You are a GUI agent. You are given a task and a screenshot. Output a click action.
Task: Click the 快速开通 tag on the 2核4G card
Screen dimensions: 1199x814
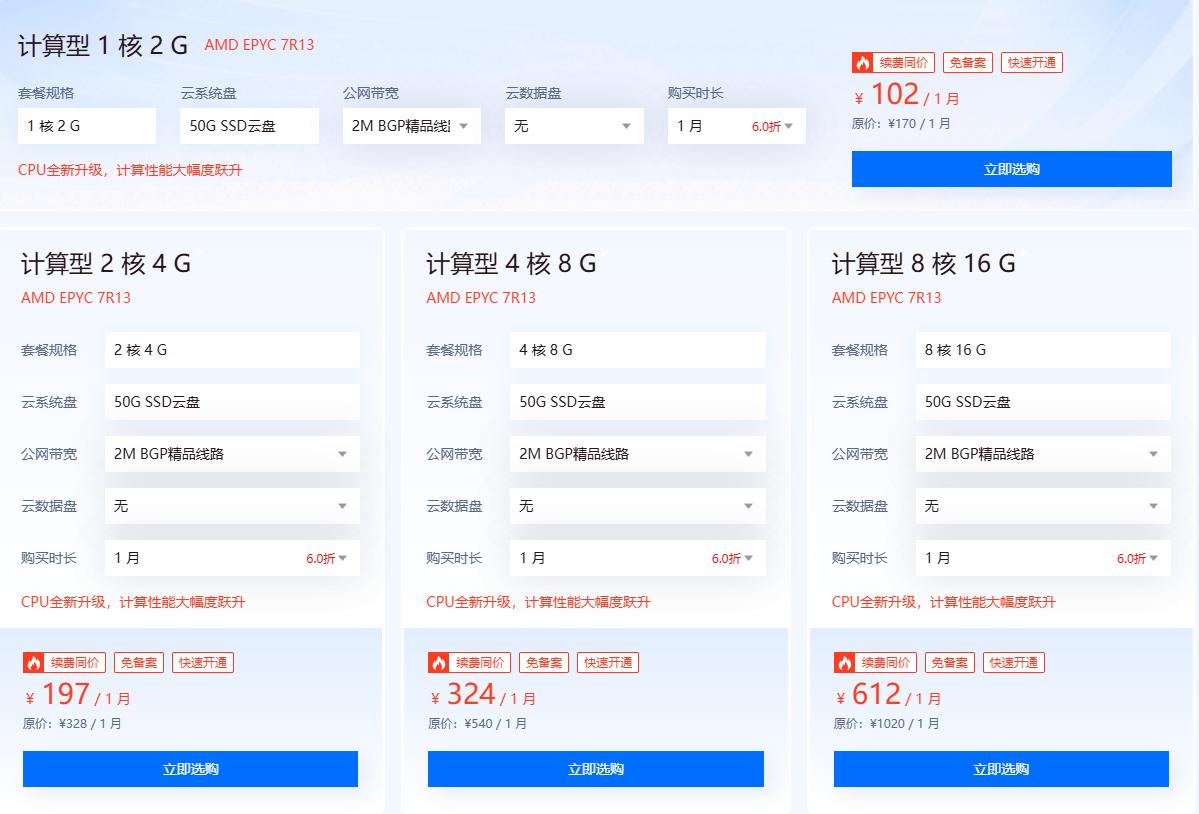pos(203,662)
